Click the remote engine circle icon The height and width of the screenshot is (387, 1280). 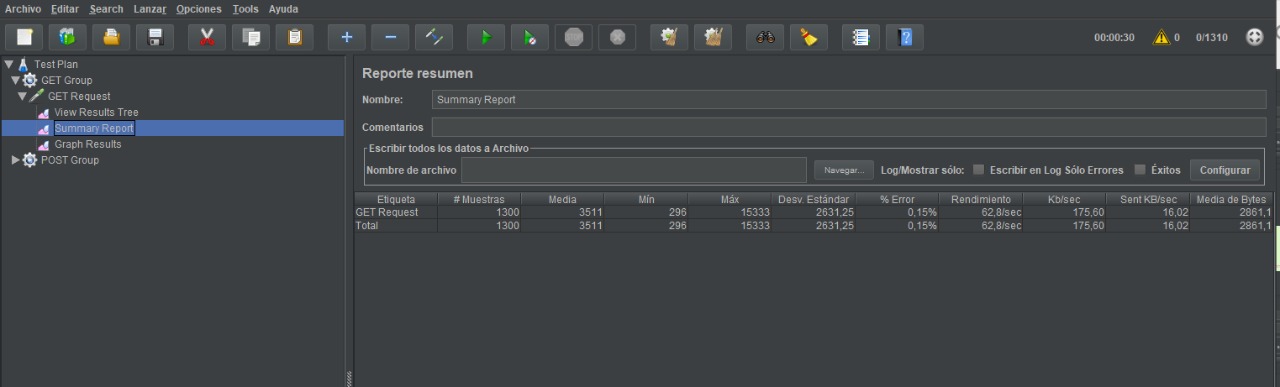[1255, 37]
